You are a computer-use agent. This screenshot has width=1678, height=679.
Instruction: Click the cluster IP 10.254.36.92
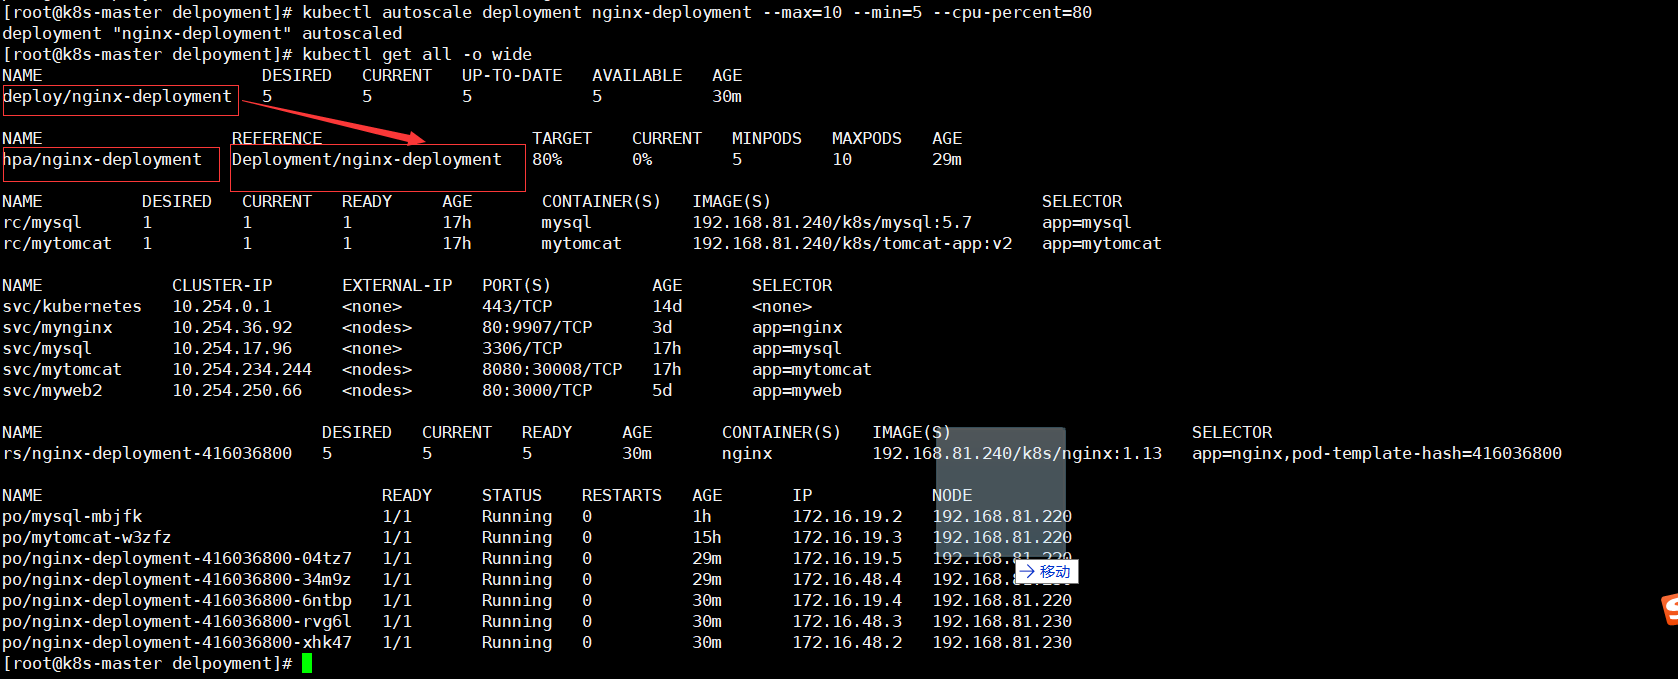coord(232,327)
